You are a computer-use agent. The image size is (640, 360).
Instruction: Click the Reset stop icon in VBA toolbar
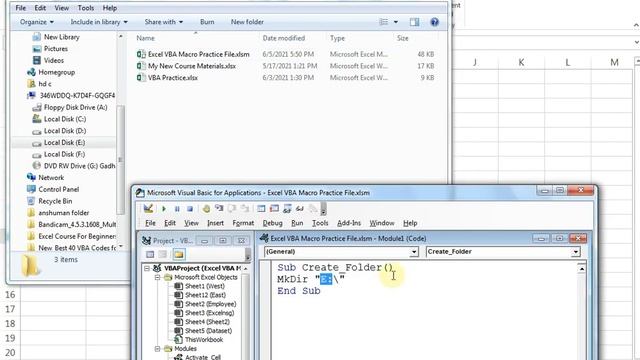190,209
